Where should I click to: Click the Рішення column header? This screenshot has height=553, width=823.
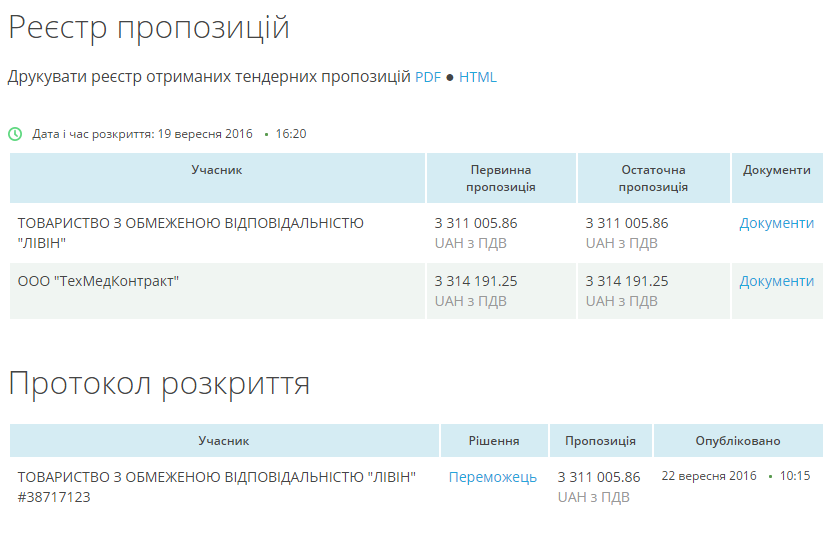[x=494, y=440]
